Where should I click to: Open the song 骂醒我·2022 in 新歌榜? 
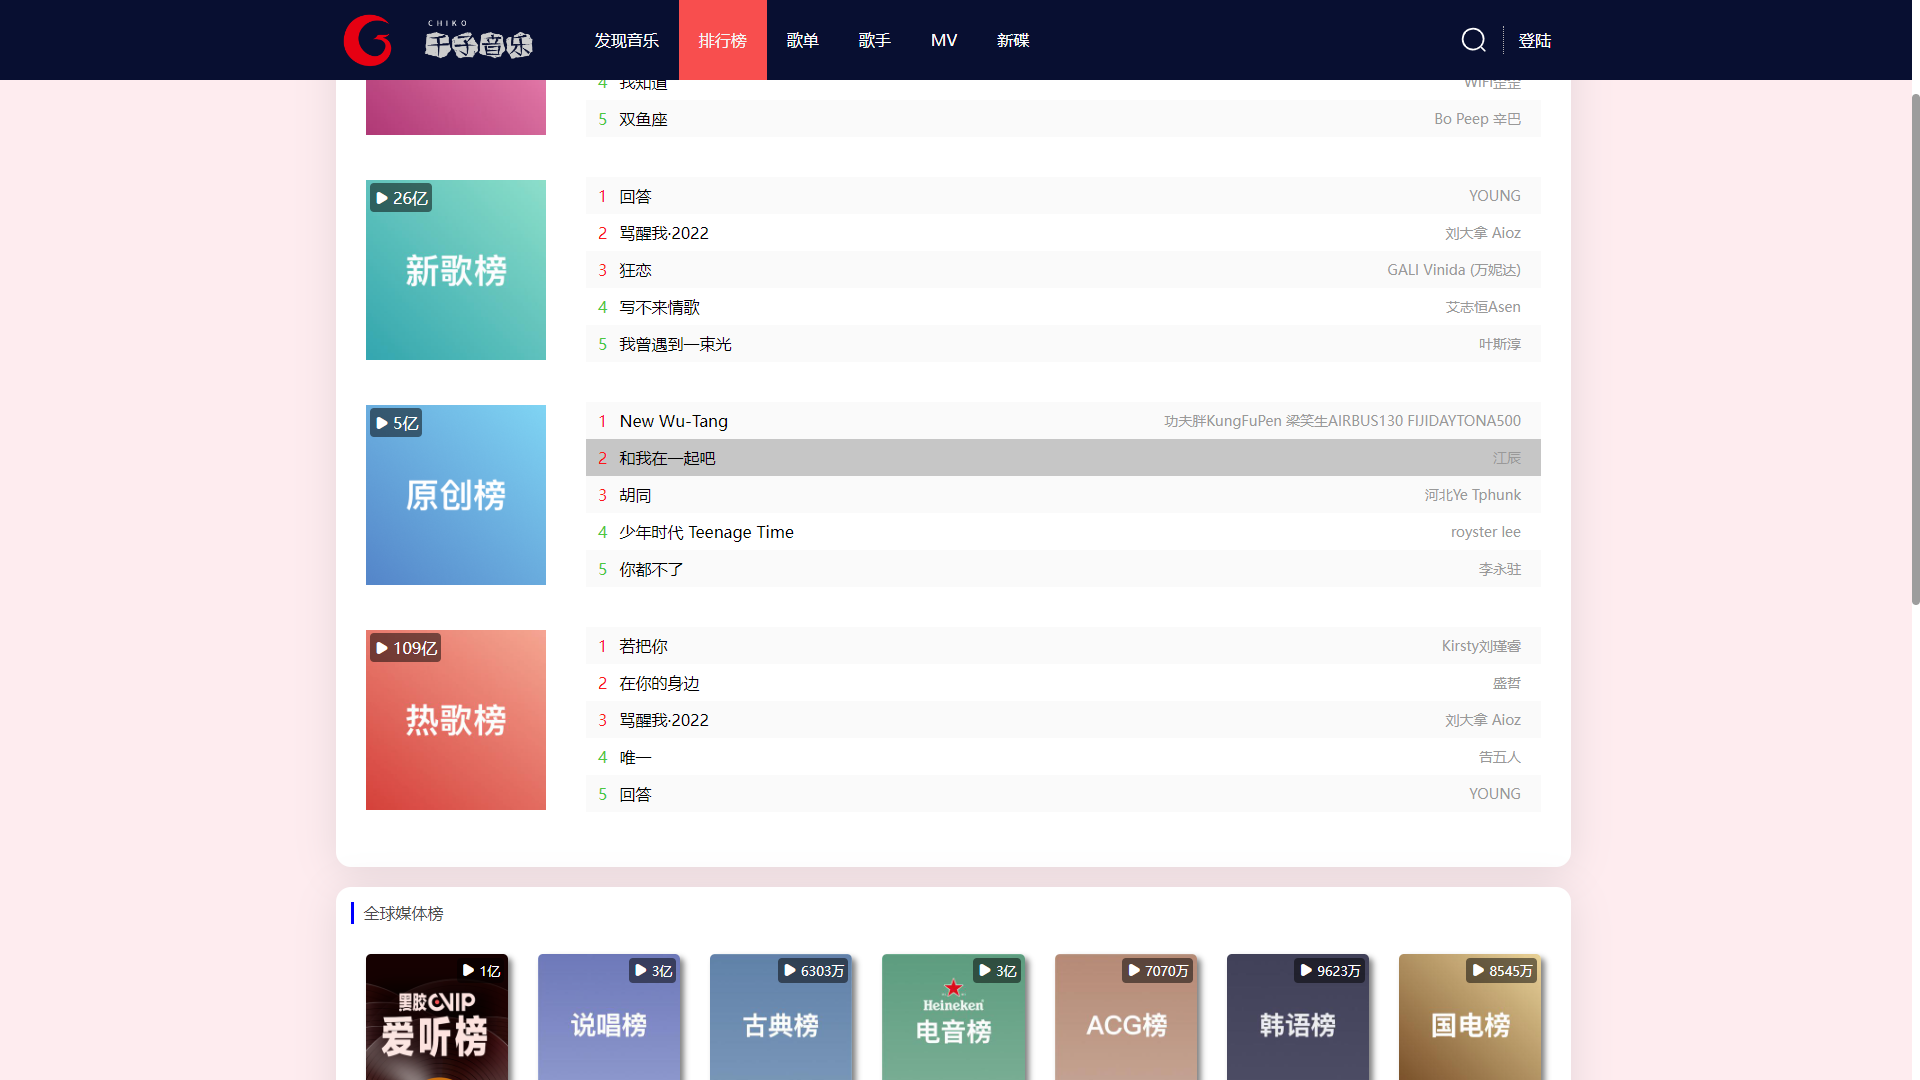click(662, 232)
